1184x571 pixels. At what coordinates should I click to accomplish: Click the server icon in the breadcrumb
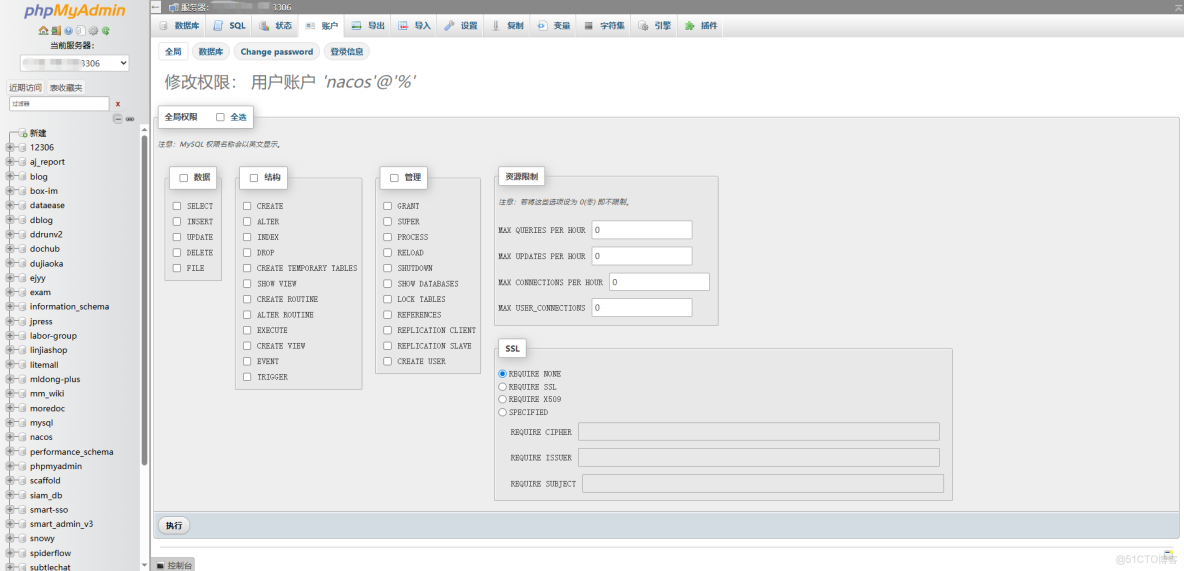point(174,7)
